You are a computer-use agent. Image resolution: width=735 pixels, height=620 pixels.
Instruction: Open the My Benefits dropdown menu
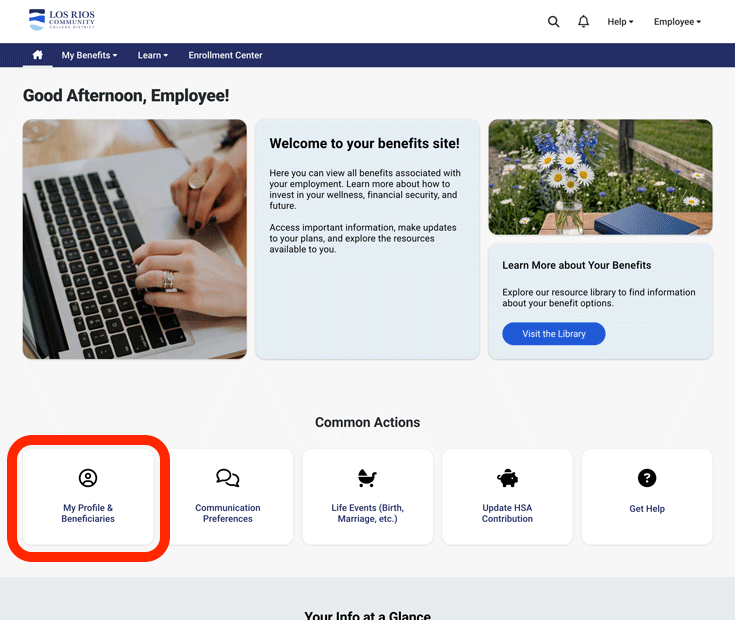coord(89,55)
